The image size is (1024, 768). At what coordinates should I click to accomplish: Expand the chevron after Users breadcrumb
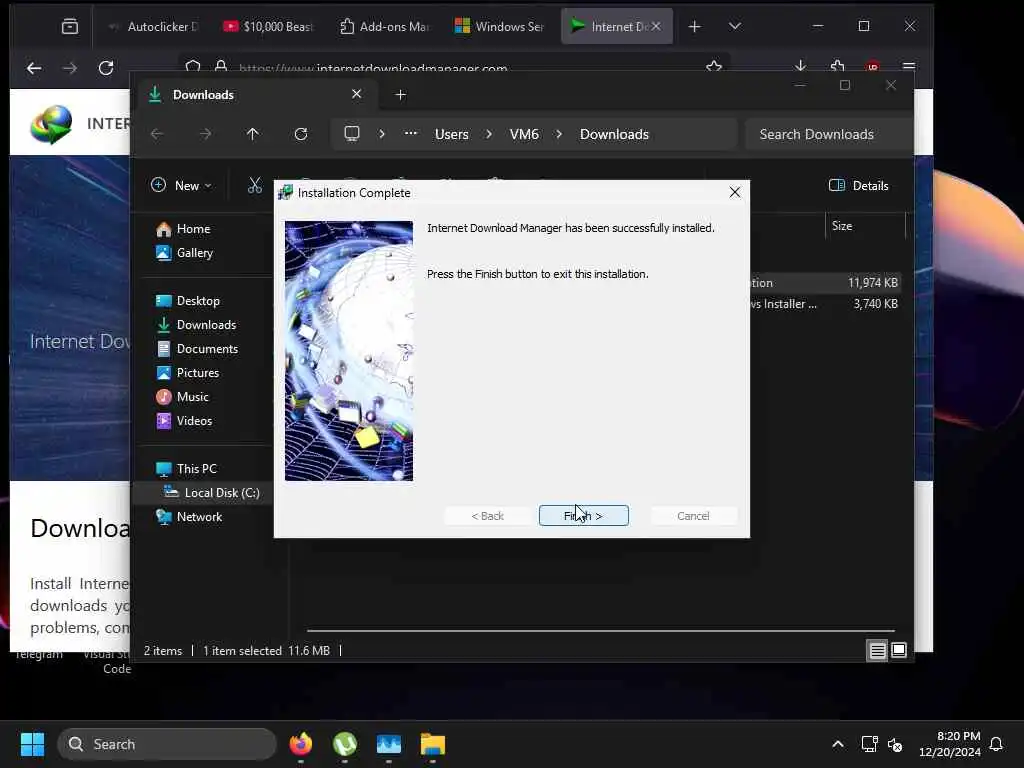tap(489, 134)
